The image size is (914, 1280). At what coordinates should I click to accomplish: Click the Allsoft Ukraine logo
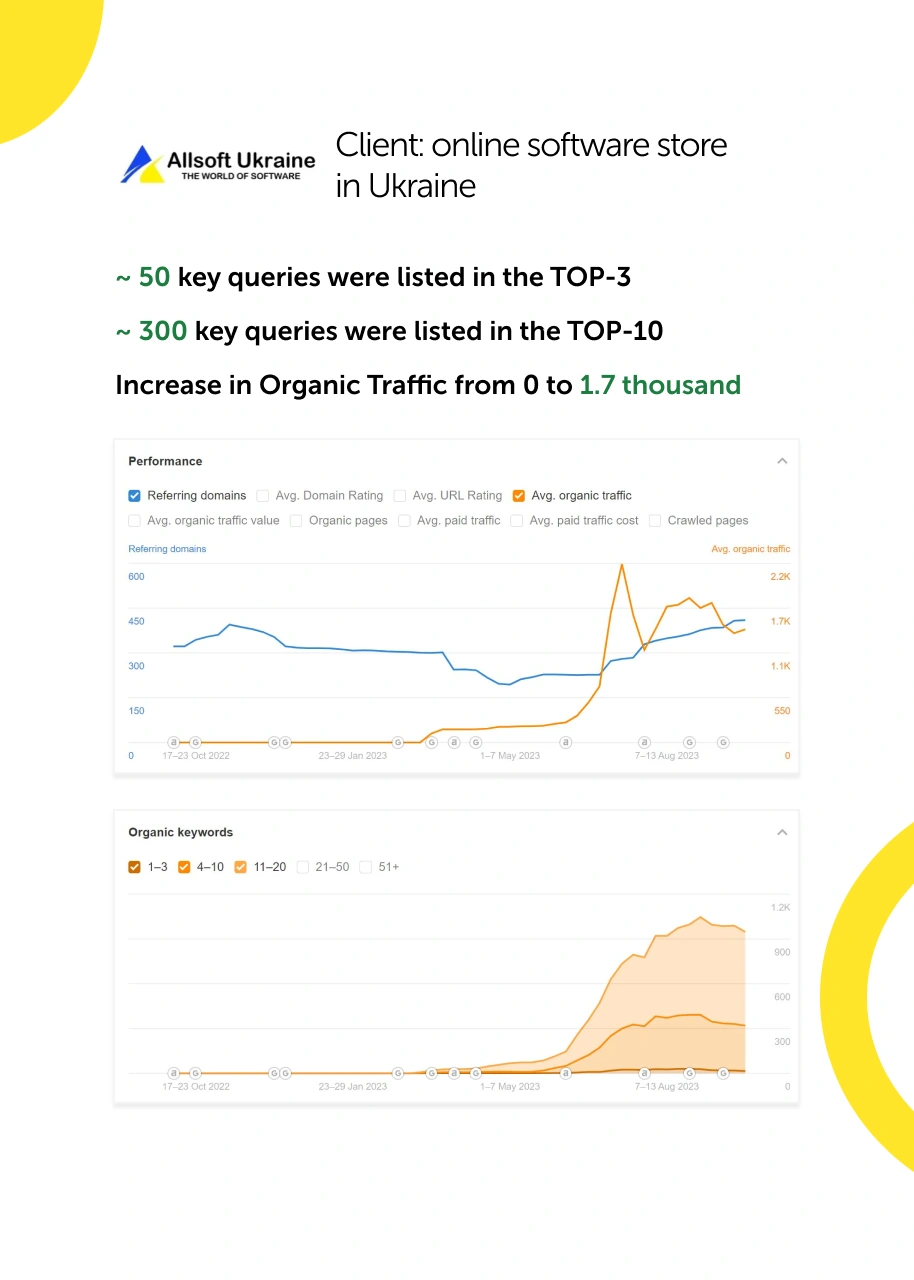(x=218, y=164)
